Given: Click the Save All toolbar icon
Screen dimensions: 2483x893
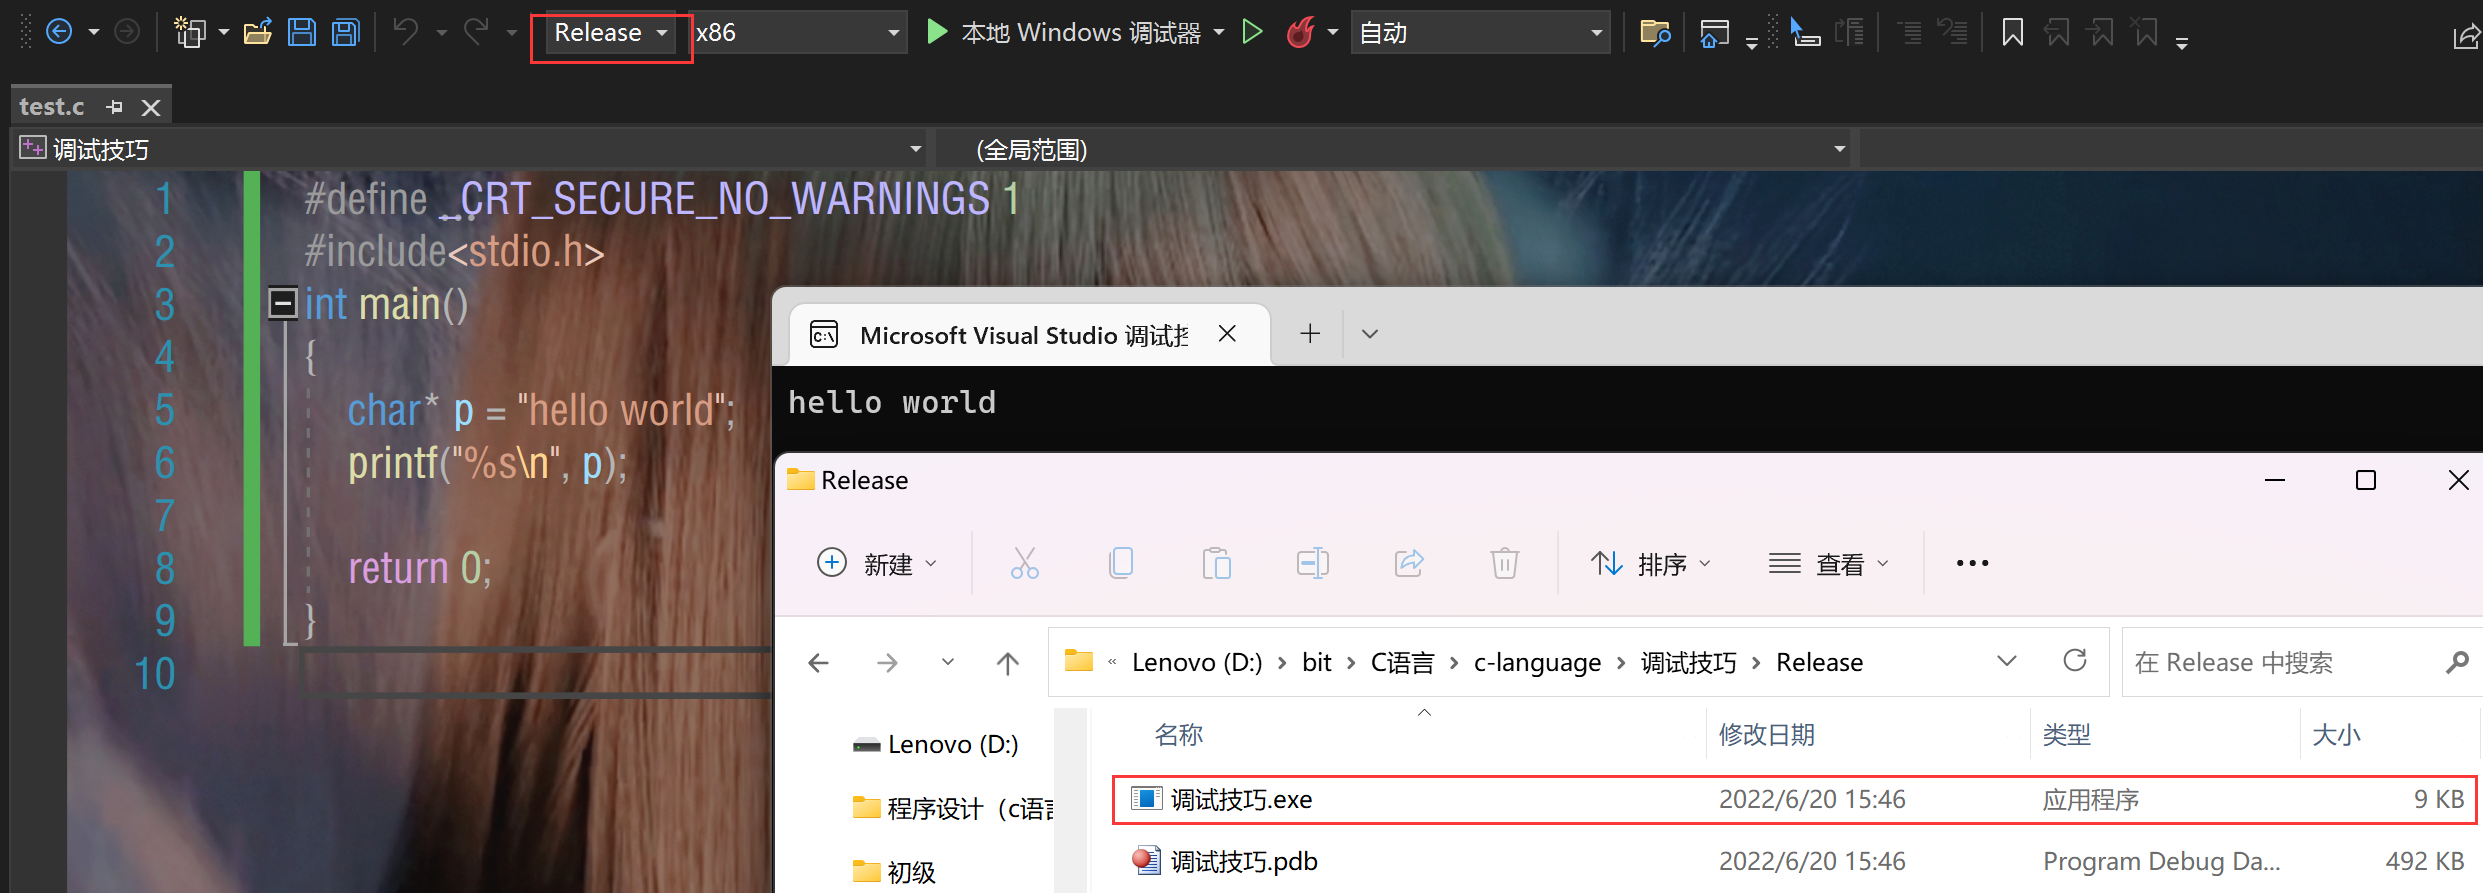Looking at the screenshot, I should click(345, 33).
